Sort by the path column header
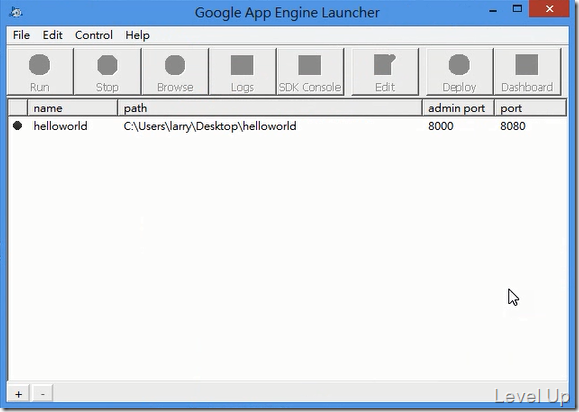The height and width of the screenshot is (412, 579). pyautogui.click(x=270, y=108)
